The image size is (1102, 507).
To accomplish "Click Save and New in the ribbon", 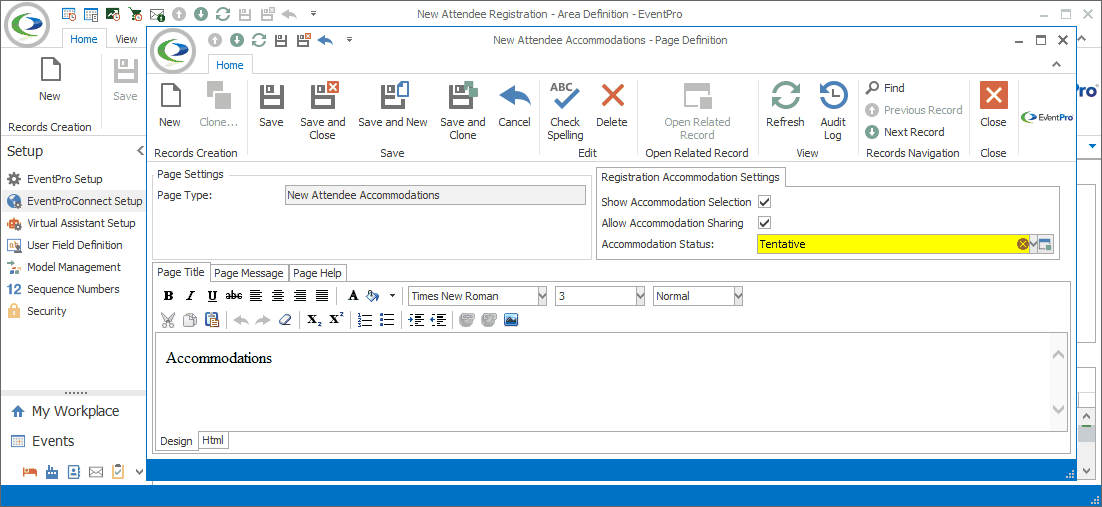I will tap(393, 105).
